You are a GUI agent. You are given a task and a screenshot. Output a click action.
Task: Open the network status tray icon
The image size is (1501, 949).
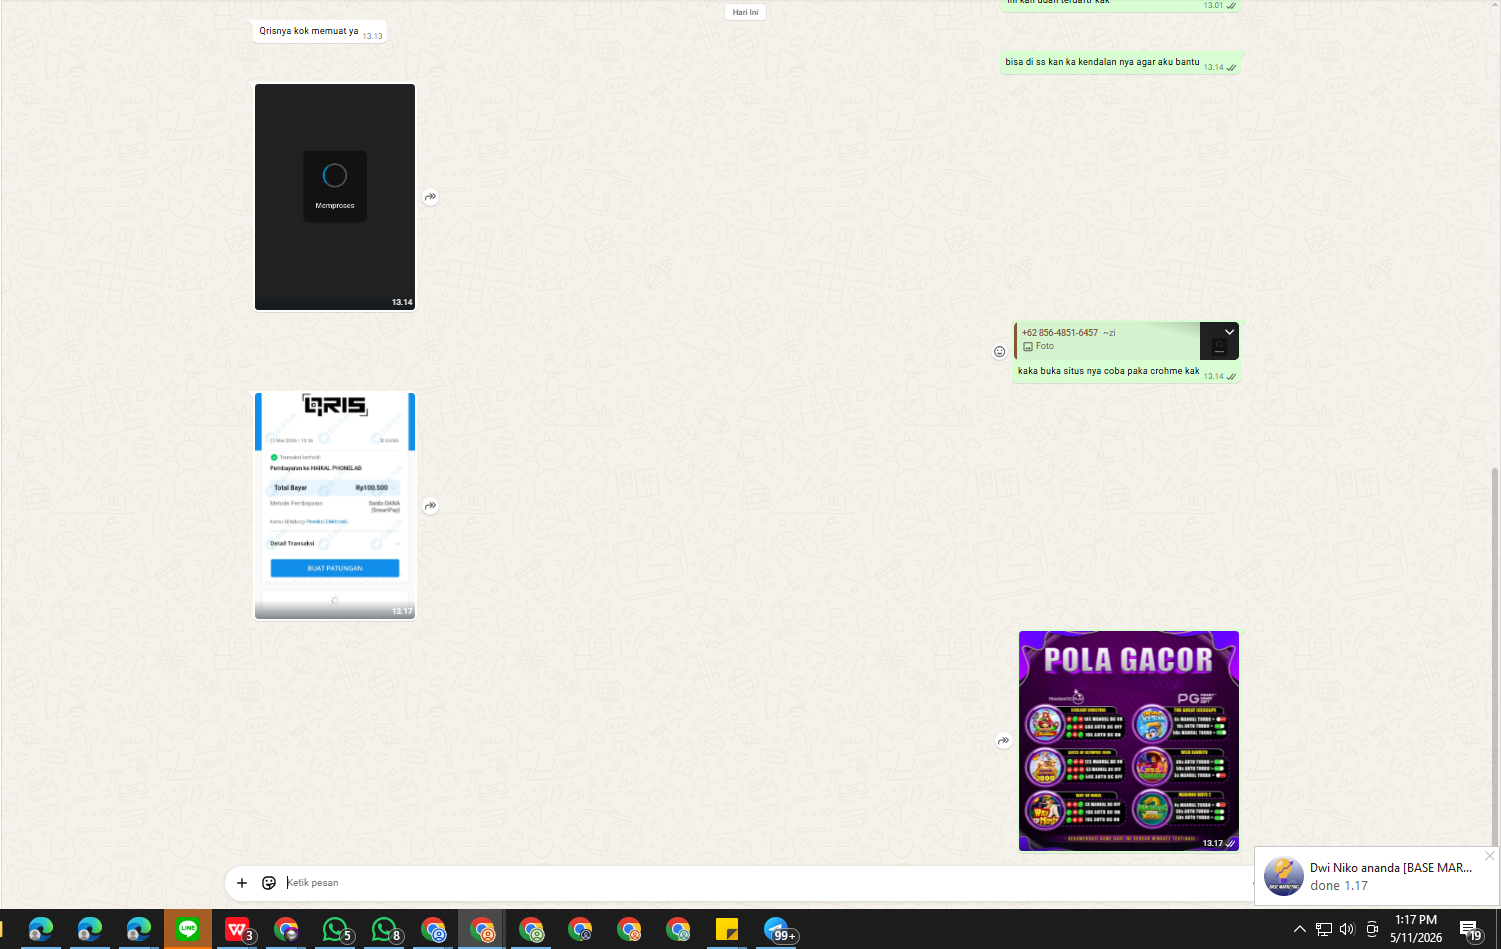[1323, 929]
